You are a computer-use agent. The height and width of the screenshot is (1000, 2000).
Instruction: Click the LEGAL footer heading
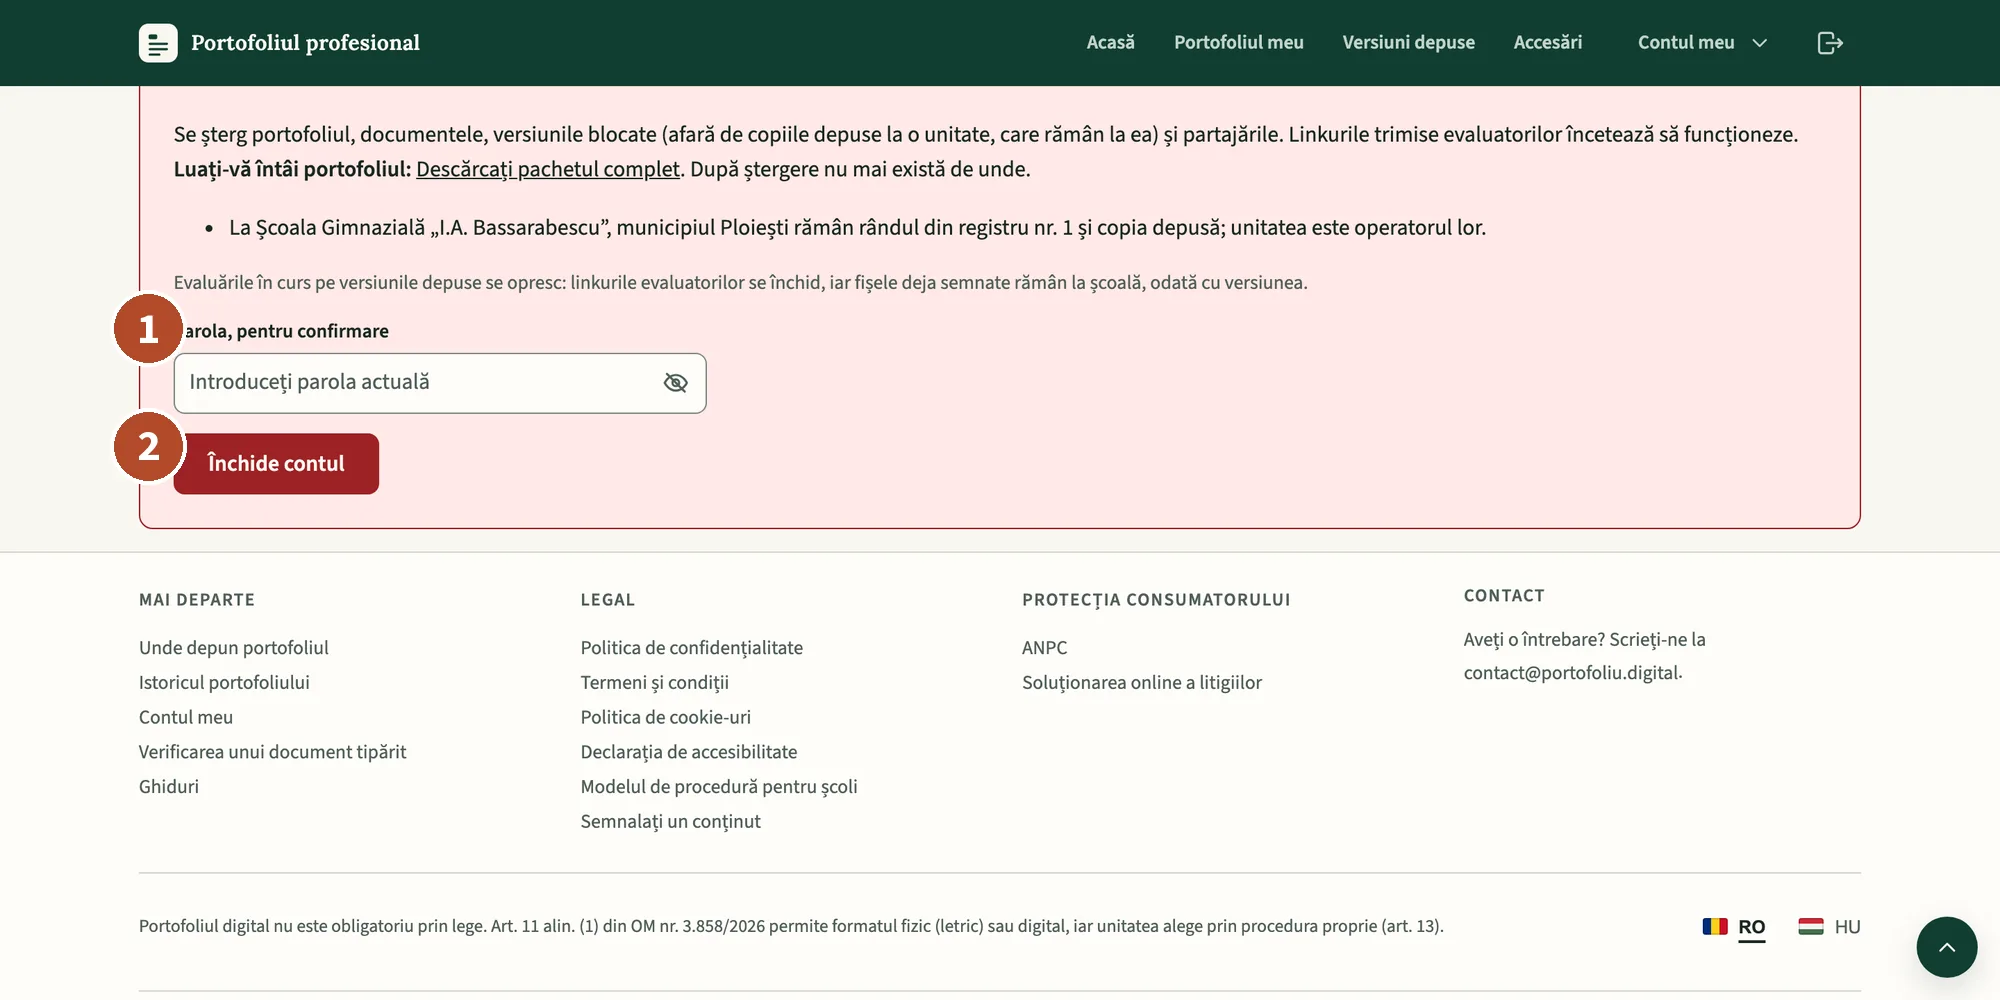[x=608, y=600]
